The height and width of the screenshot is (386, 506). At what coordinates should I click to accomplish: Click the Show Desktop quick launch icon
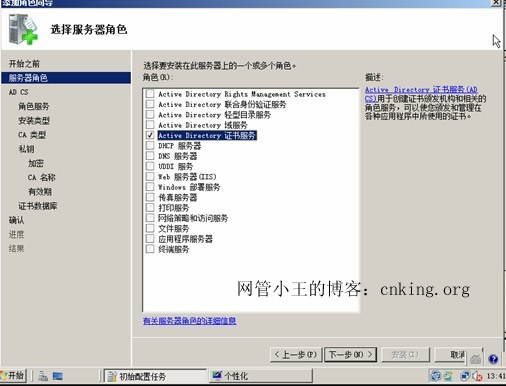pyautogui.click(x=57, y=376)
